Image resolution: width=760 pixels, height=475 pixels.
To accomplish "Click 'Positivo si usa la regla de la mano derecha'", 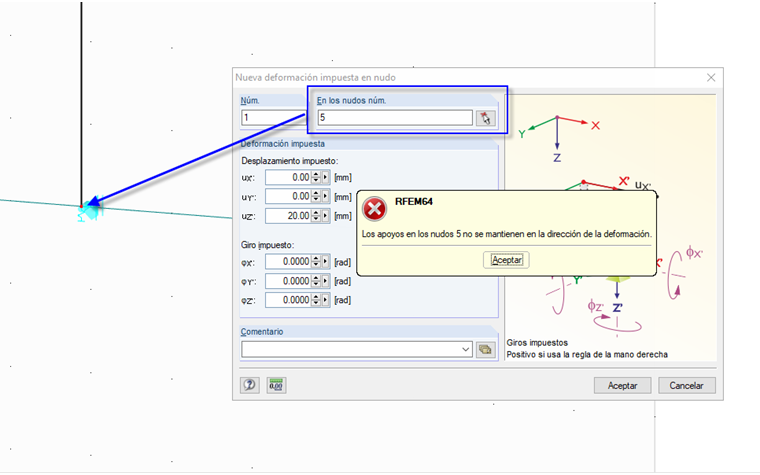I will pos(587,355).
